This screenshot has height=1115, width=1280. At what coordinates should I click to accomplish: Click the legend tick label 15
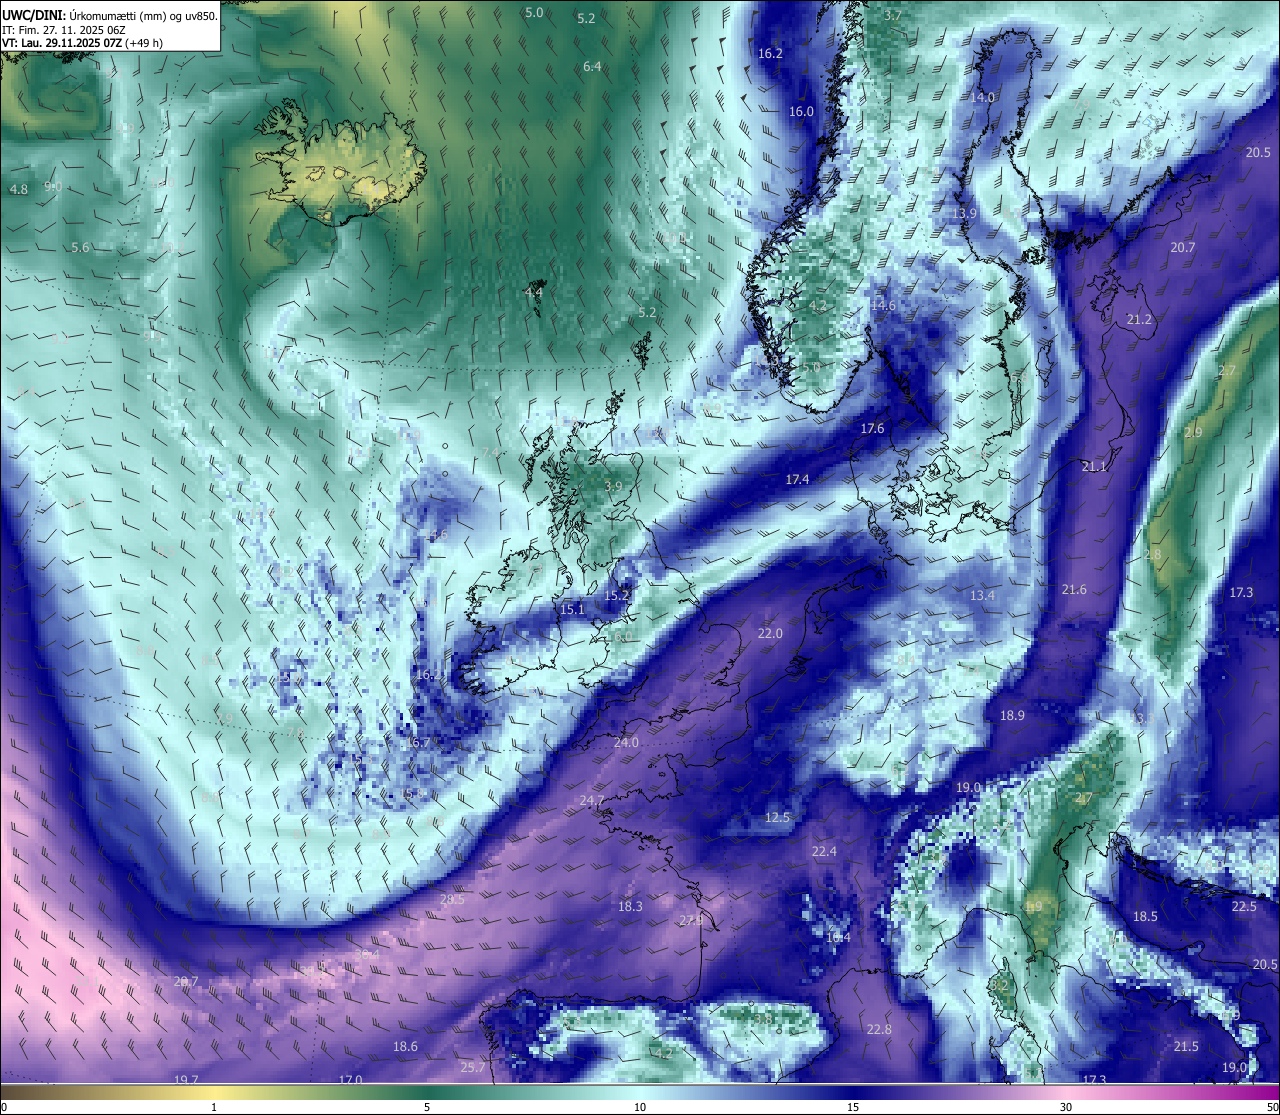click(x=853, y=1107)
